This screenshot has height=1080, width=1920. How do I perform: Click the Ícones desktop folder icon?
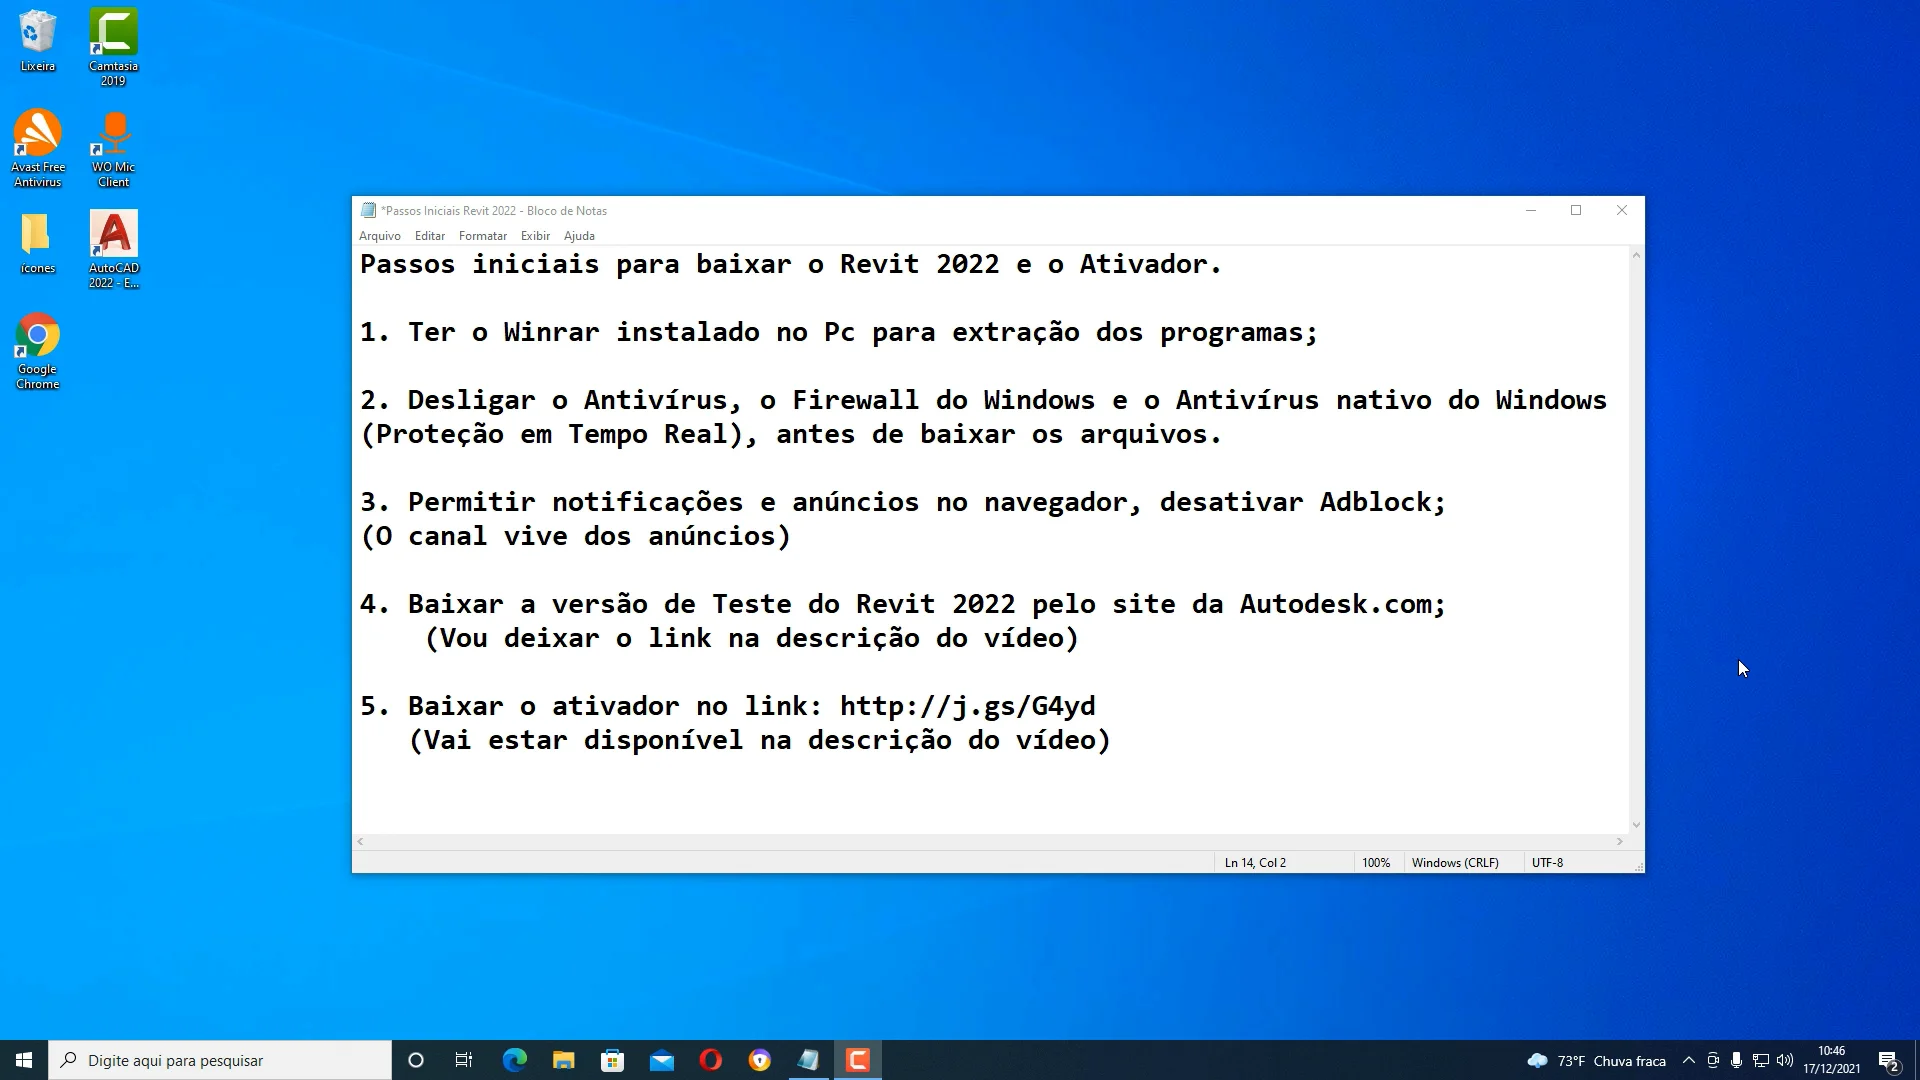point(36,237)
